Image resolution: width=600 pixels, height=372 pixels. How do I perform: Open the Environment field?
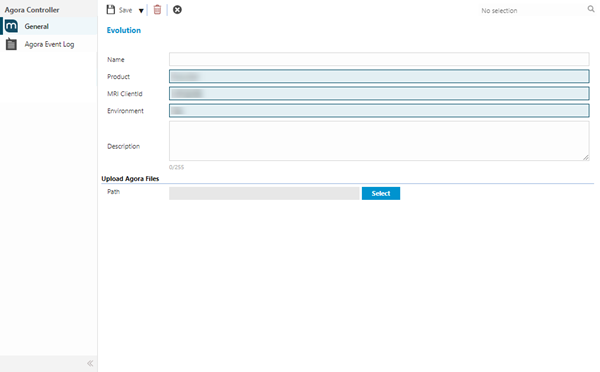coord(379,111)
